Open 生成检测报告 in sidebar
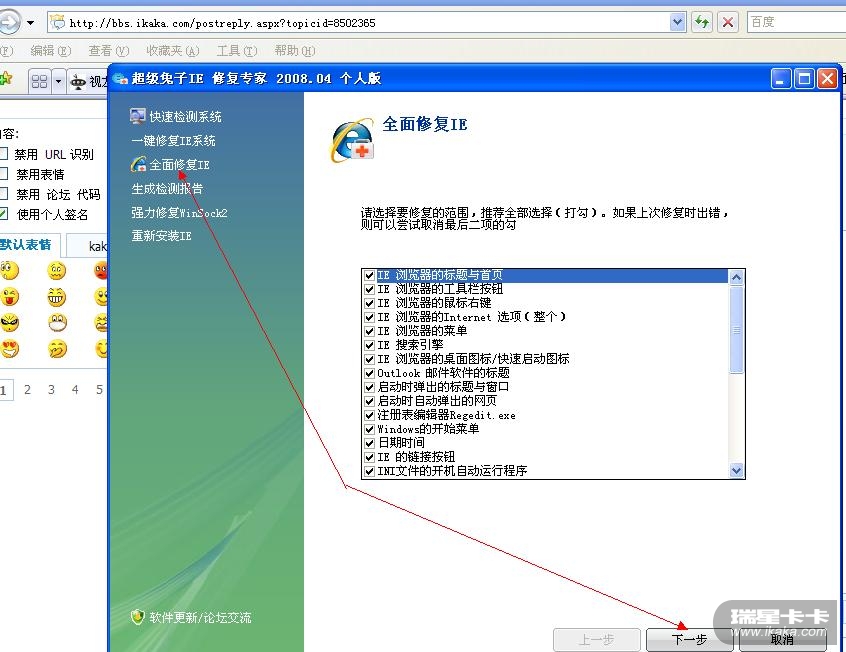The height and width of the screenshot is (652, 846). pyautogui.click(x=167, y=188)
